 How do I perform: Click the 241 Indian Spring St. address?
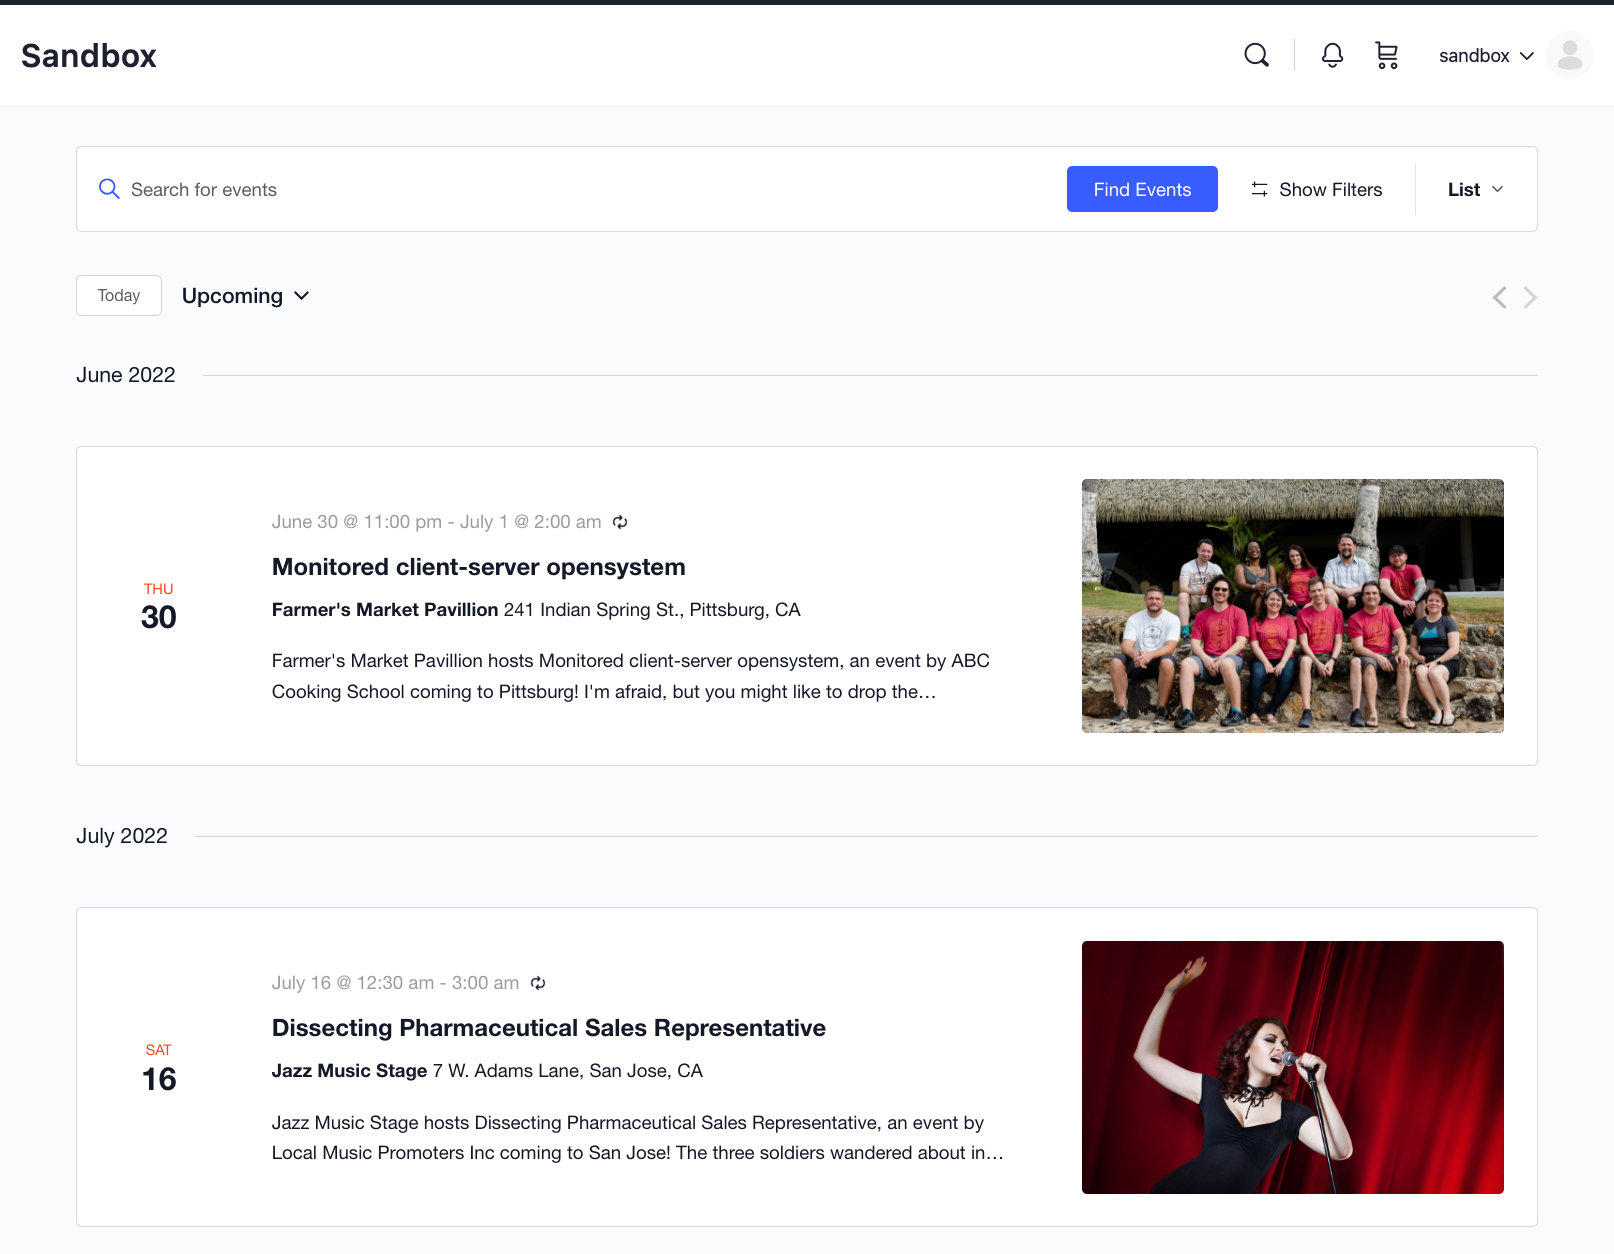pyautogui.click(x=652, y=610)
